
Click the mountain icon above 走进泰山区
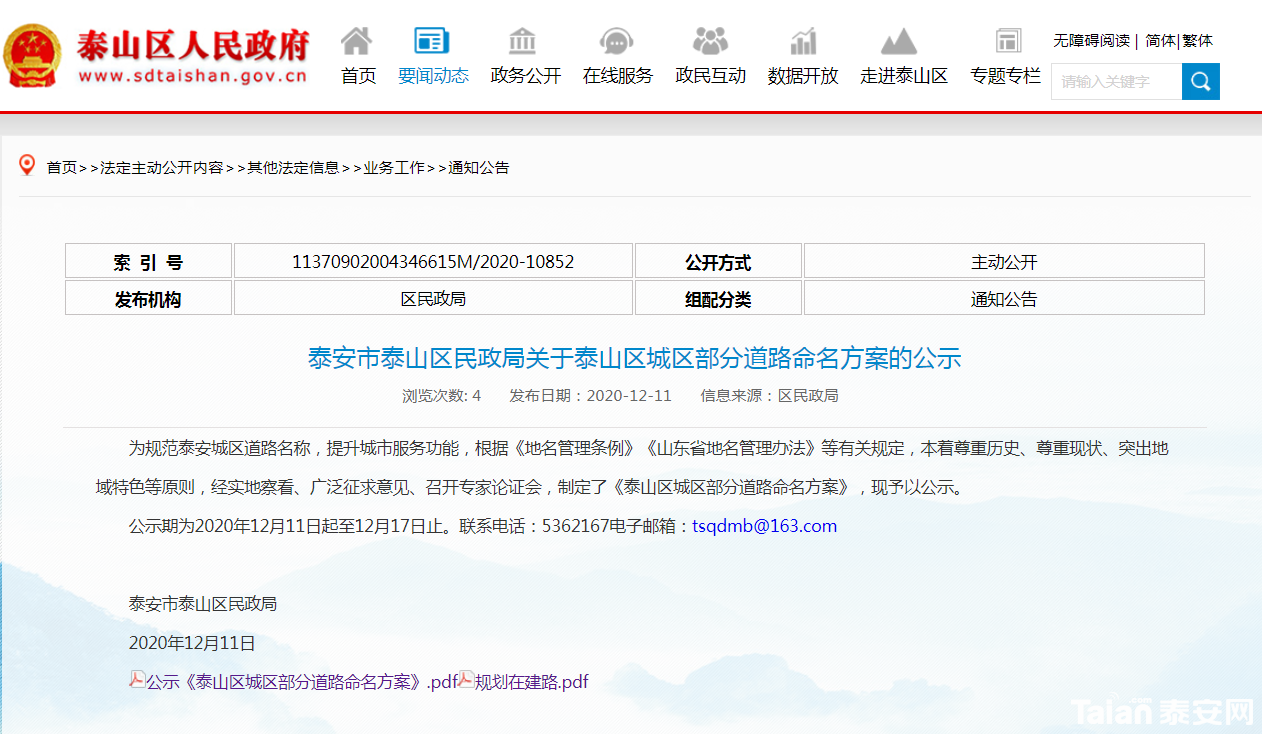pyautogui.click(x=899, y=41)
